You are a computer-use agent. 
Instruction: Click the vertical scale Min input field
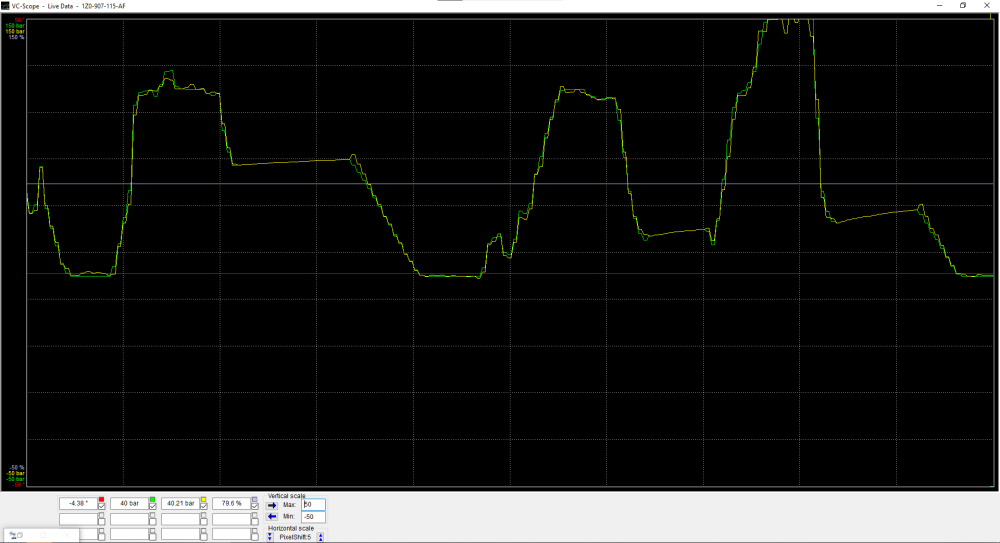coord(313,517)
